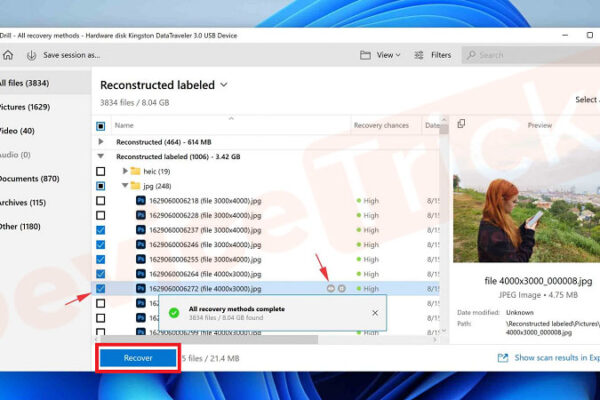
Task: Check the box for 1629060006218 file
Action: click(x=101, y=201)
